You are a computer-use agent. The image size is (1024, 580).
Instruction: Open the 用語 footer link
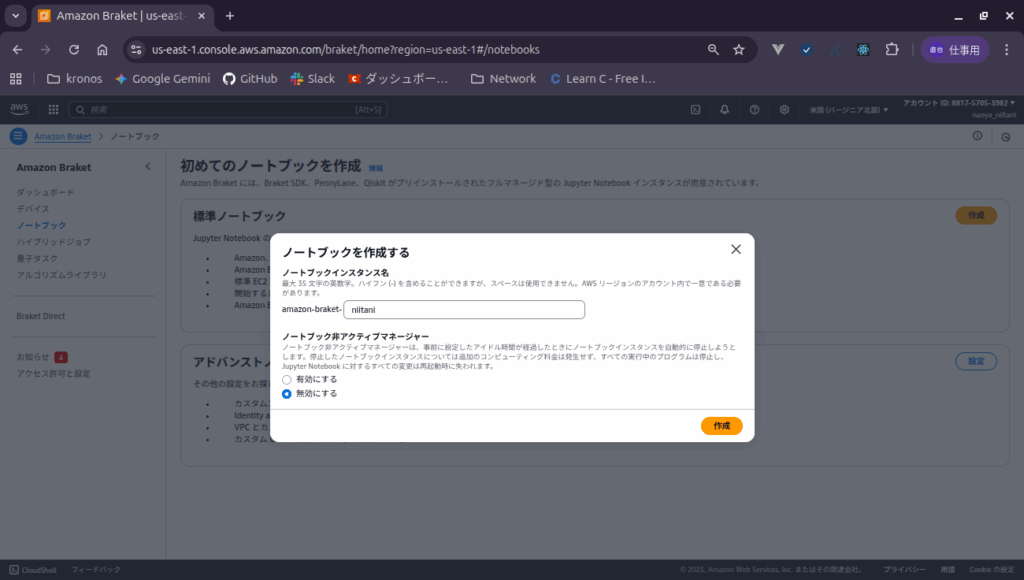pyautogui.click(x=948, y=570)
